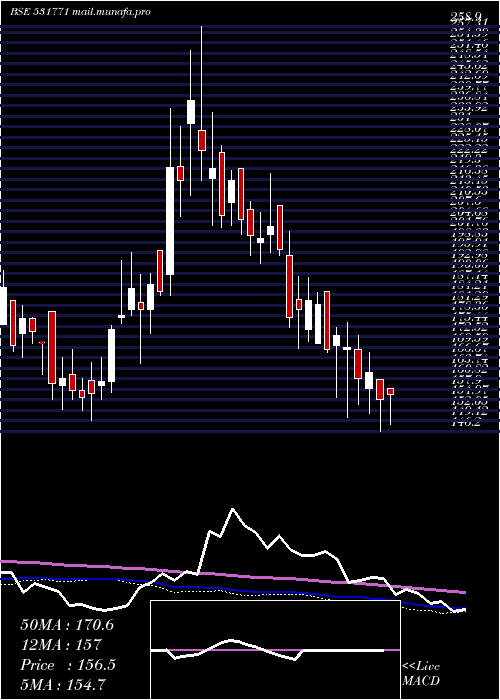Click the Price : 156.5 label
Screen dimensions: 500x700
[x=68, y=665]
